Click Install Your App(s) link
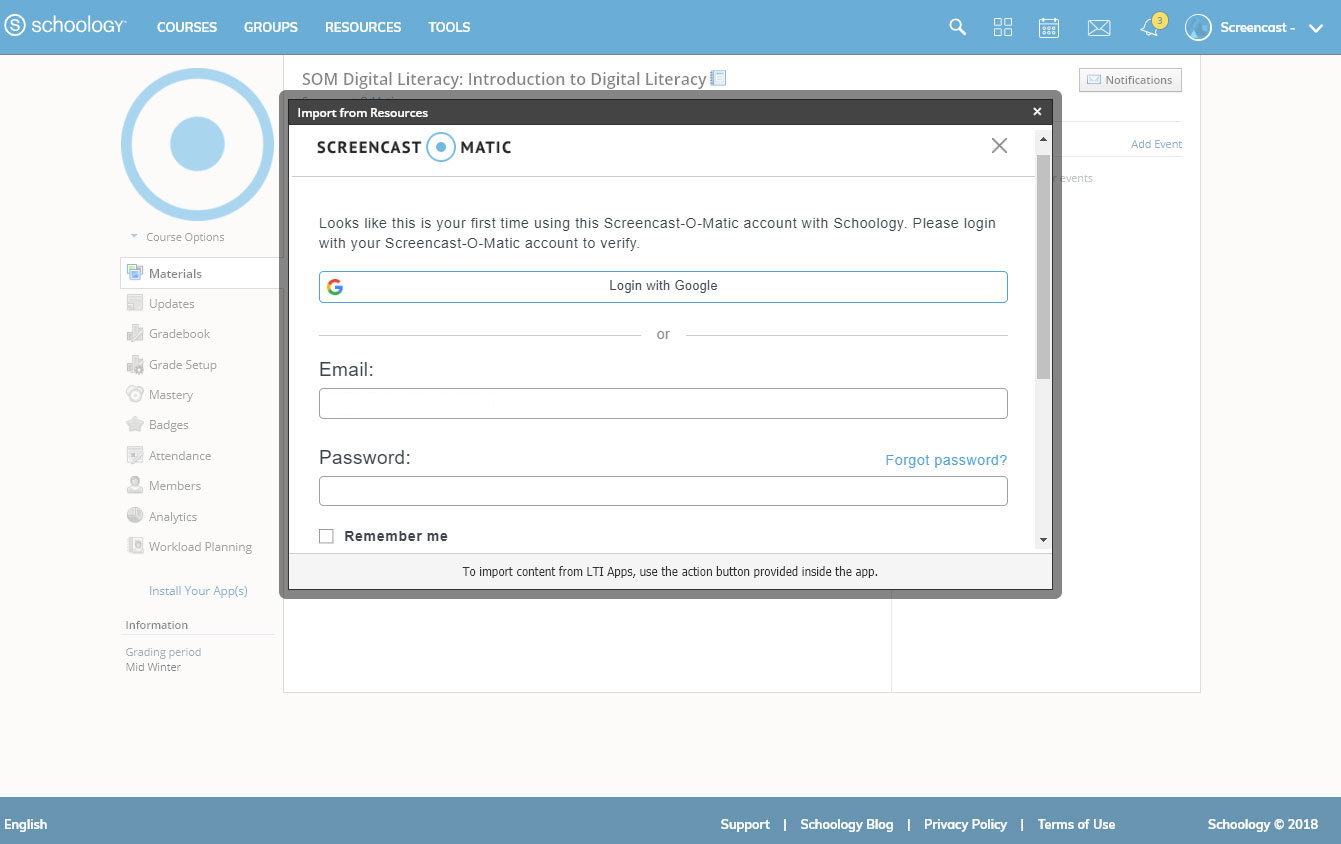Viewport: 1341px width, 844px height. tap(198, 591)
